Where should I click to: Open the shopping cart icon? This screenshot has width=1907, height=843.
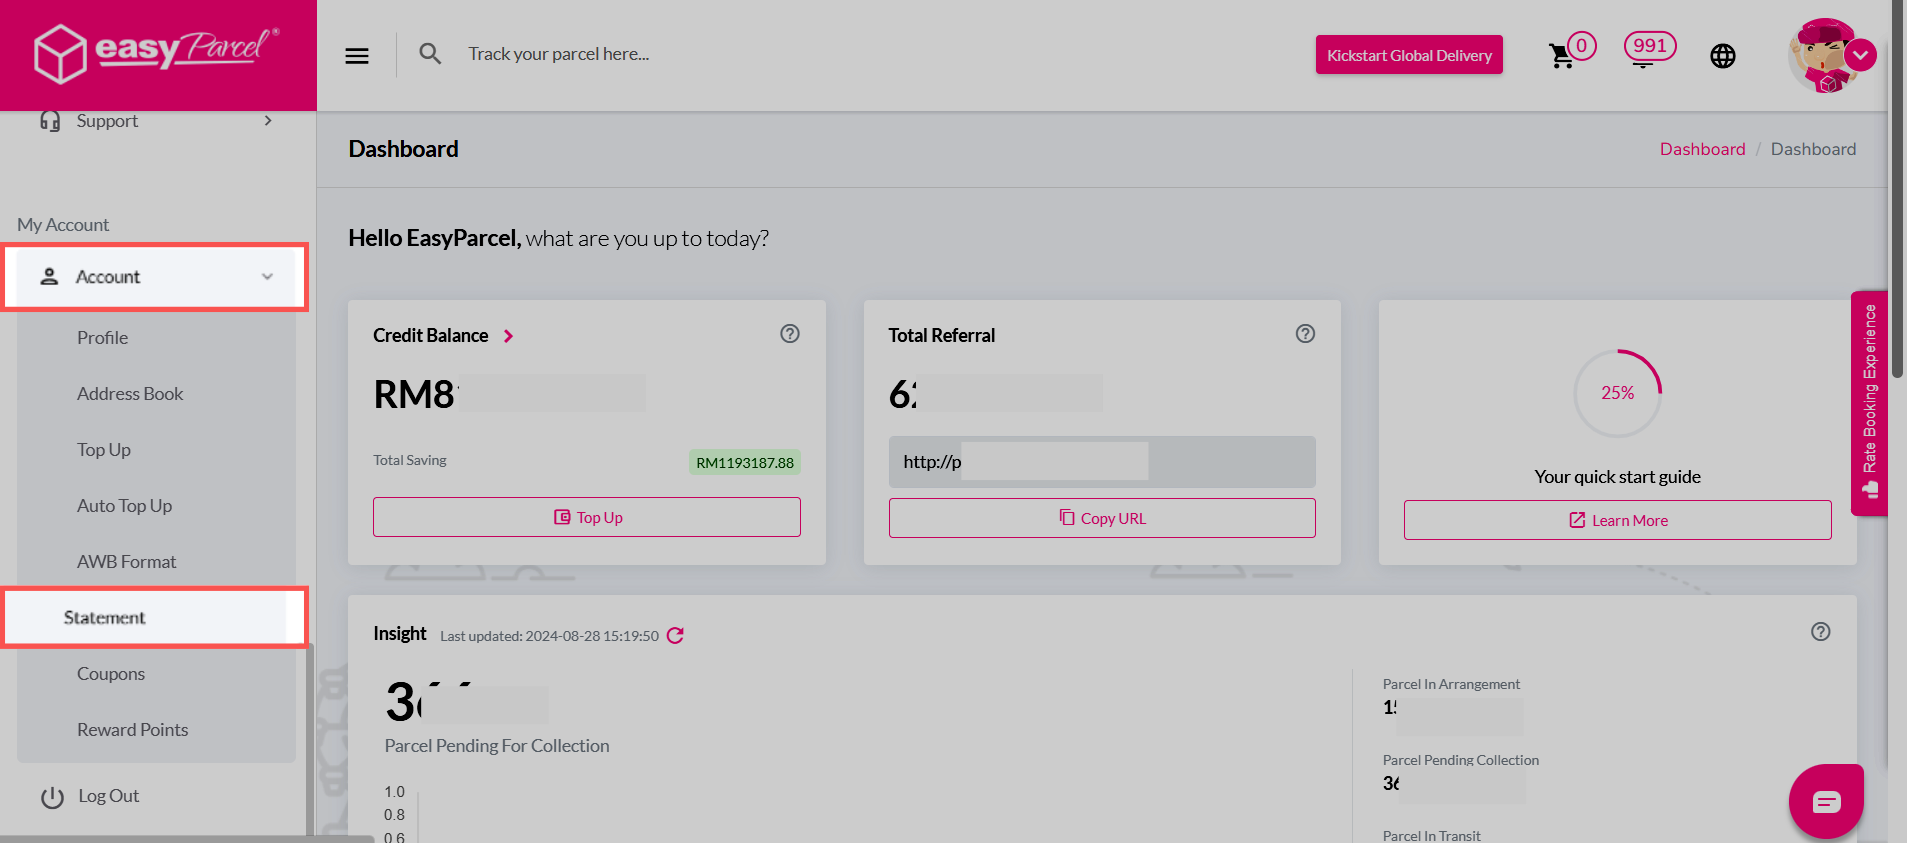(1561, 56)
